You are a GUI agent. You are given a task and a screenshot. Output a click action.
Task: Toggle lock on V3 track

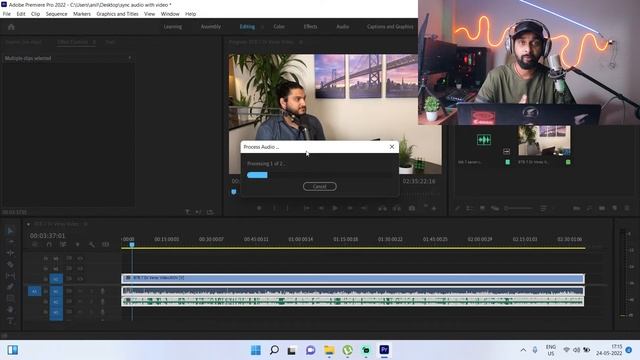click(x=46, y=258)
